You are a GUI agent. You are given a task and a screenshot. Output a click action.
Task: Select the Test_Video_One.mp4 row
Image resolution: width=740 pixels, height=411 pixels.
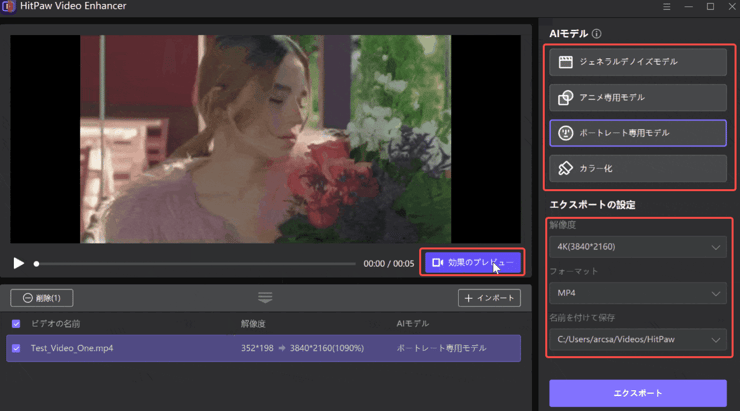coord(200,348)
